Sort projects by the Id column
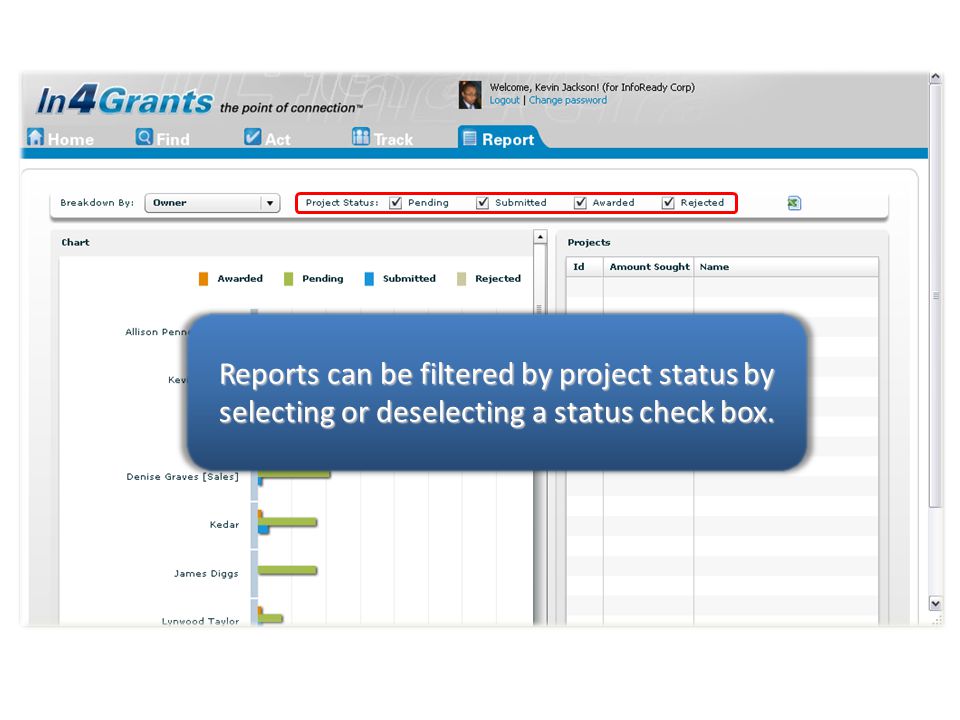This screenshot has width=960, height=720. click(x=585, y=267)
